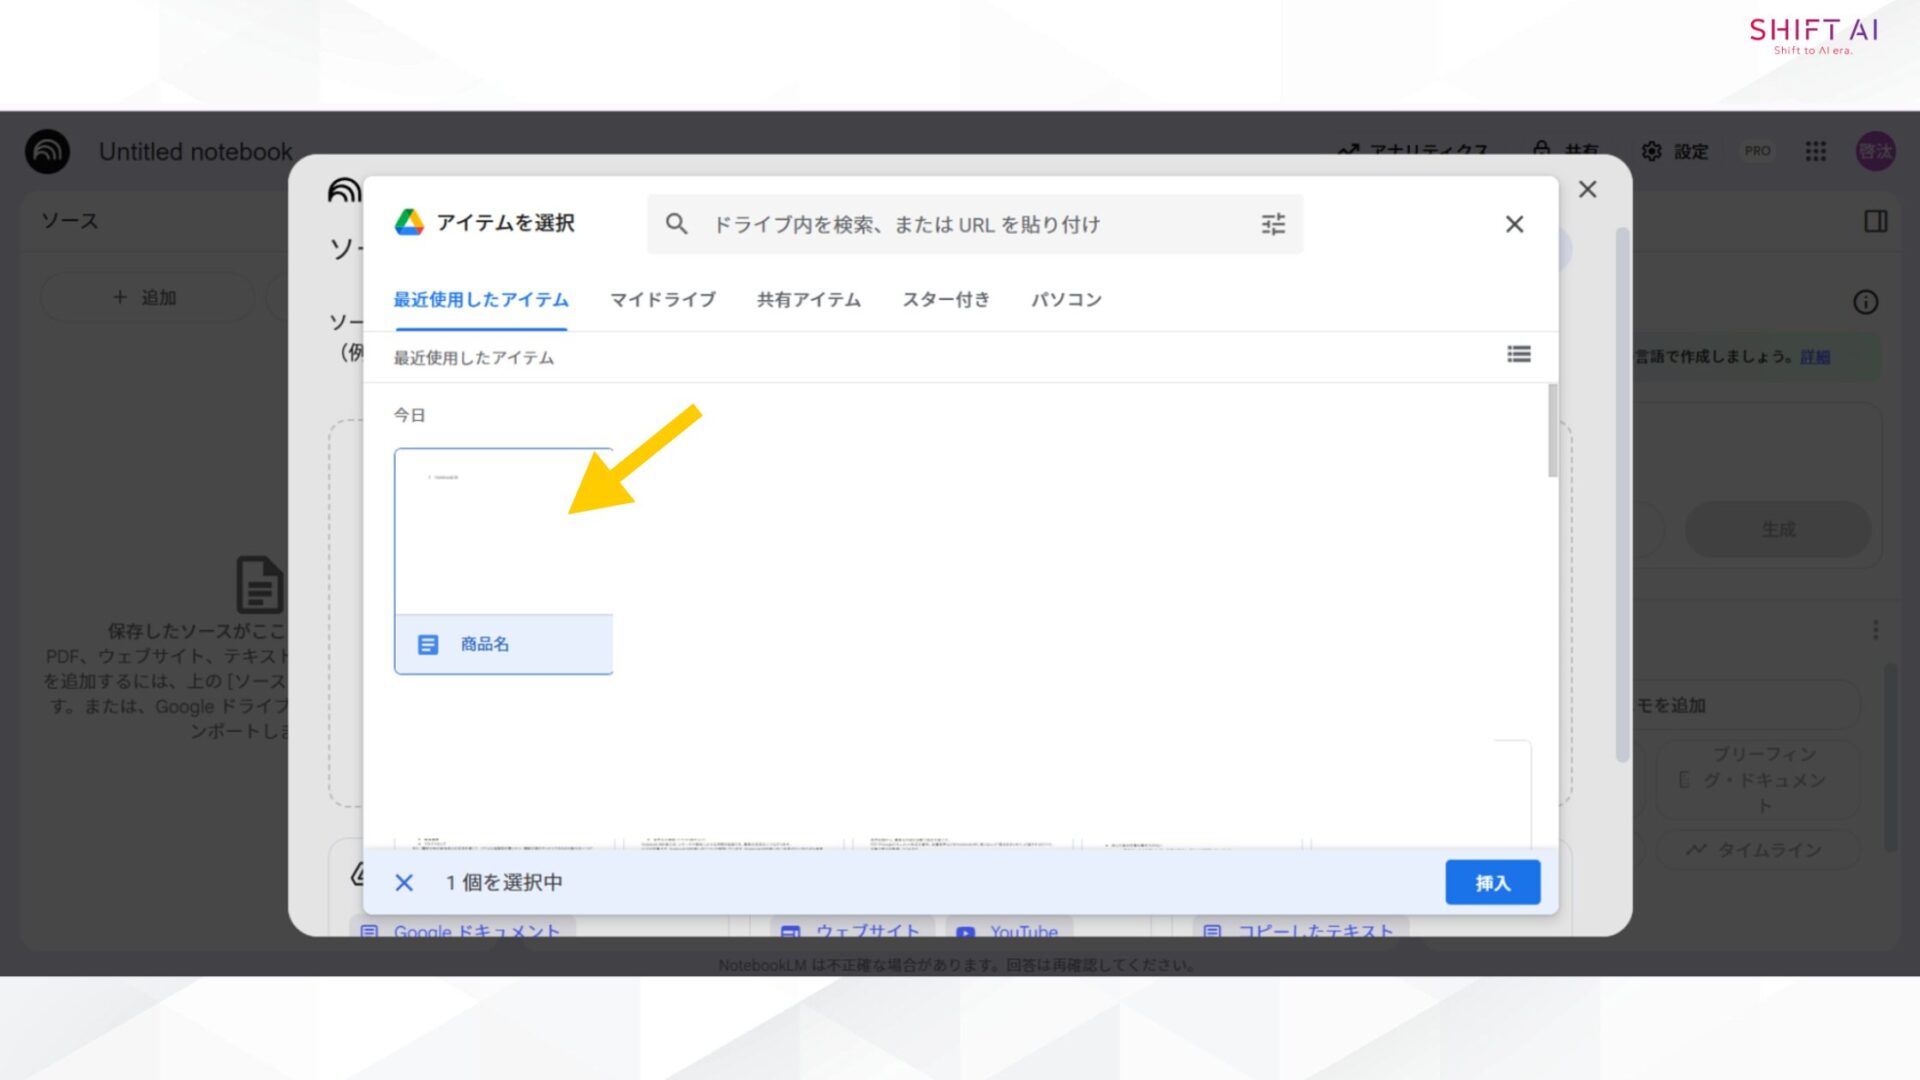
Task: Choose YouTube as a source type
Action: coord(1010,931)
